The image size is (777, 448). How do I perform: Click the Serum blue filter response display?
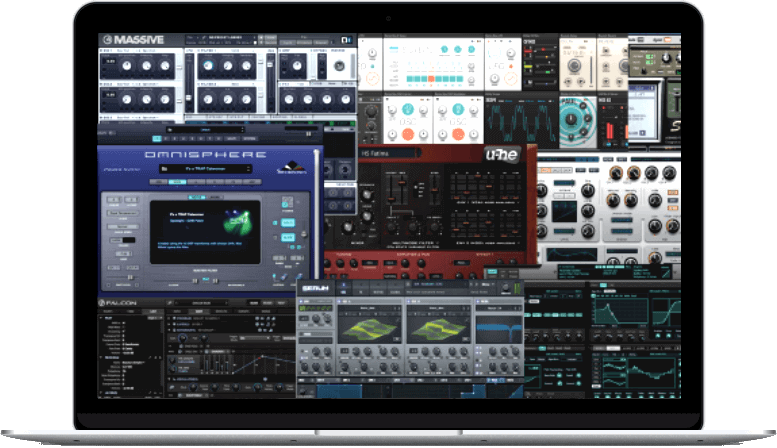(499, 329)
